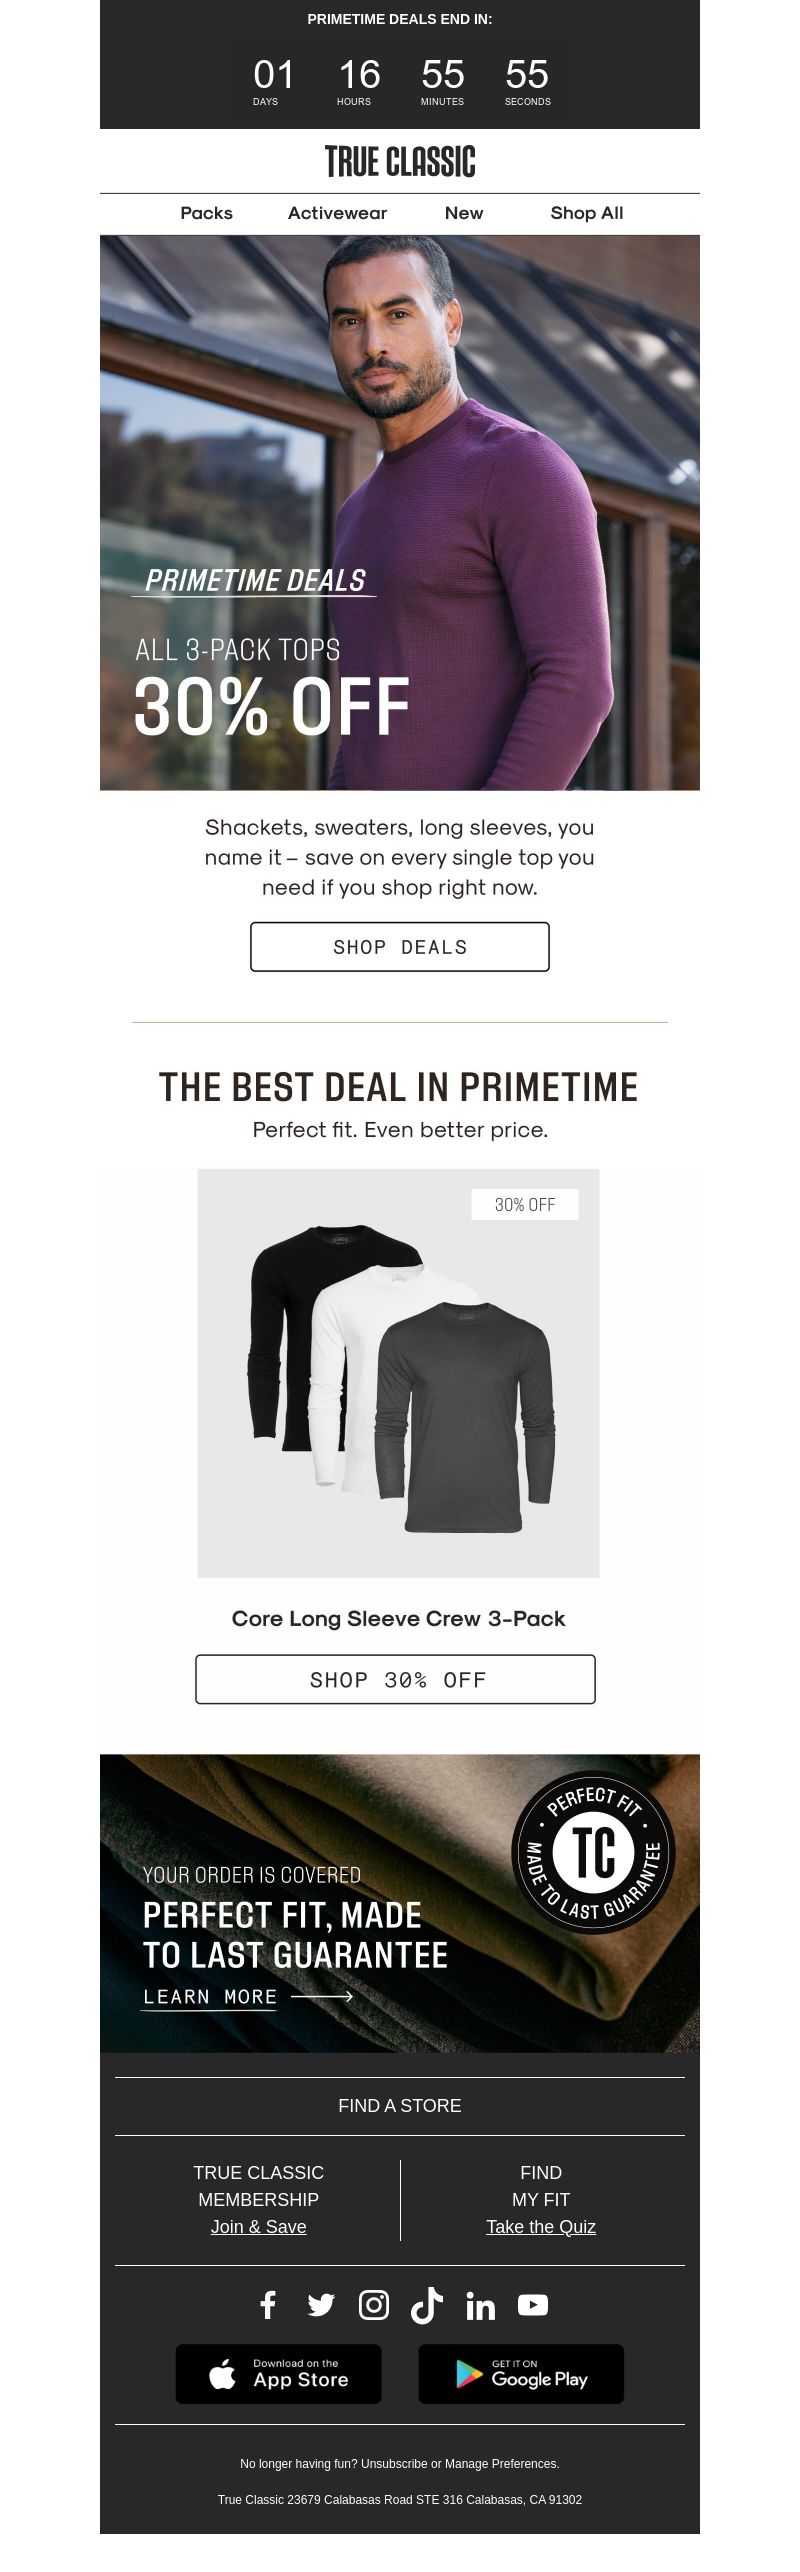800x2572 pixels.
Task: Follow the Learn More arrow link
Action: tap(248, 1996)
